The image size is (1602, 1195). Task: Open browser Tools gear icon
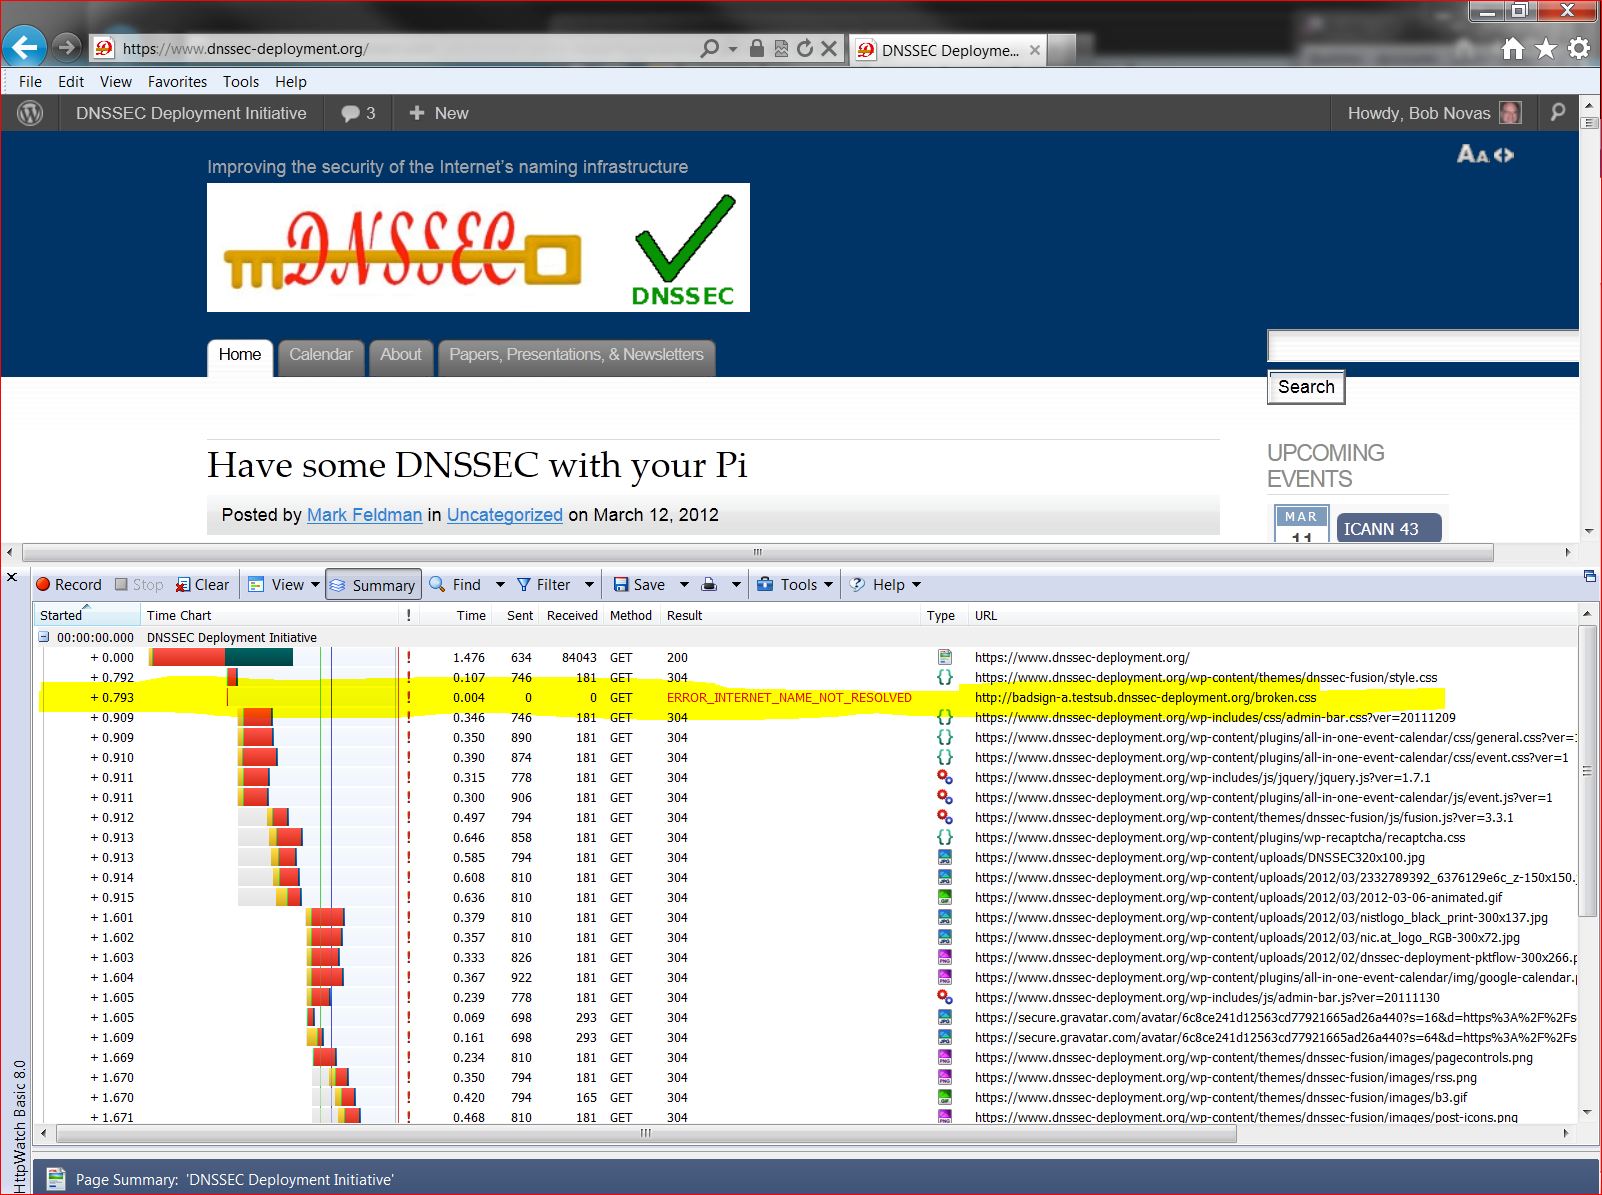(x=1579, y=48)
